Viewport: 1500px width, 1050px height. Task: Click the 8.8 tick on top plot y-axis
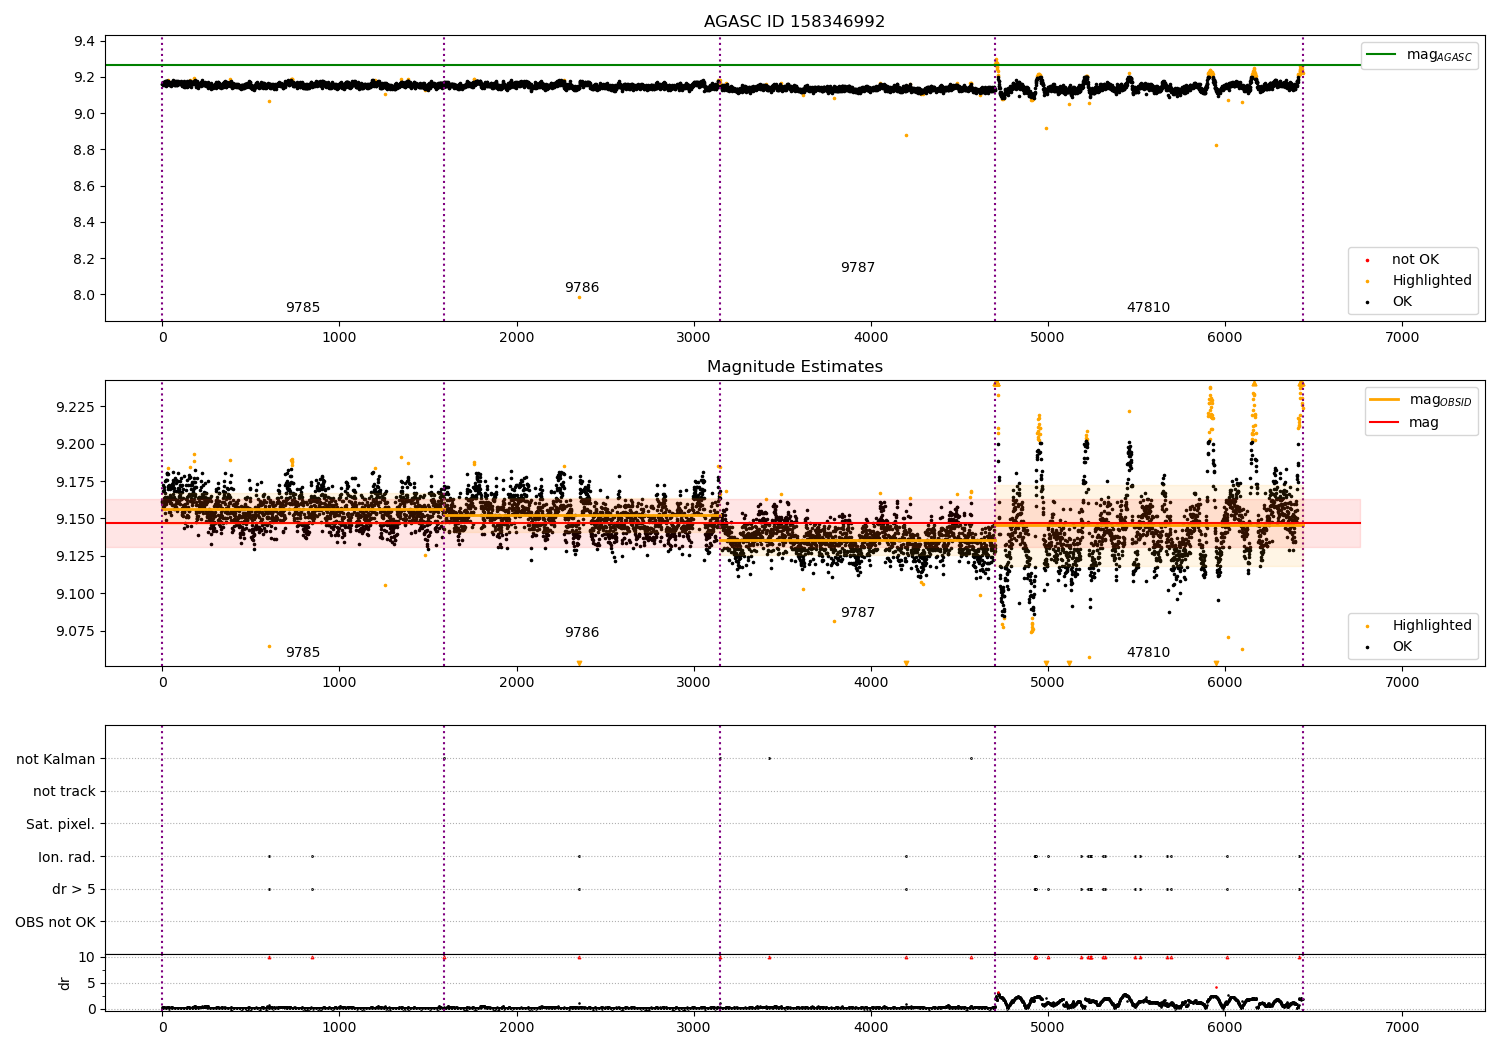[x=84, y=150]
